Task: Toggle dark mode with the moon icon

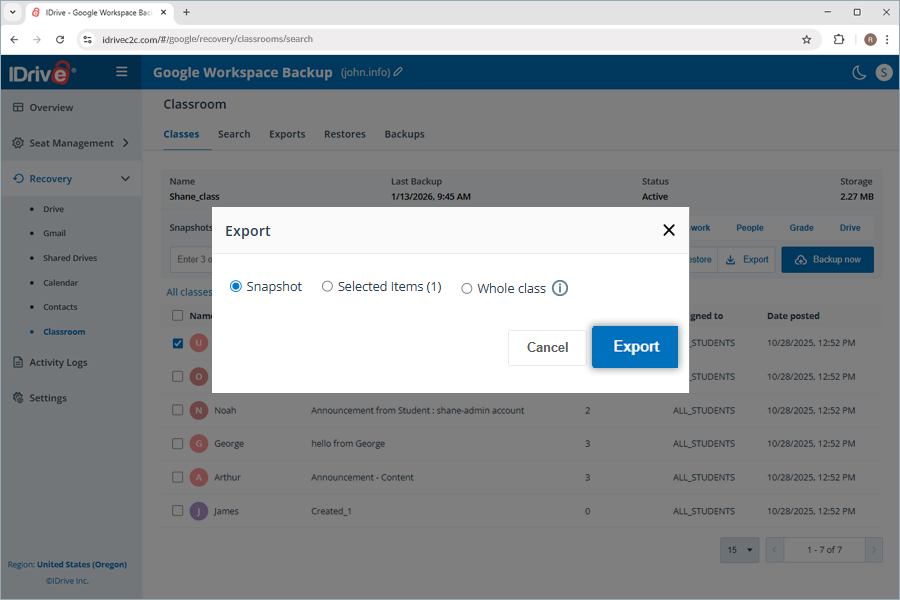Action: pos(858,73)
